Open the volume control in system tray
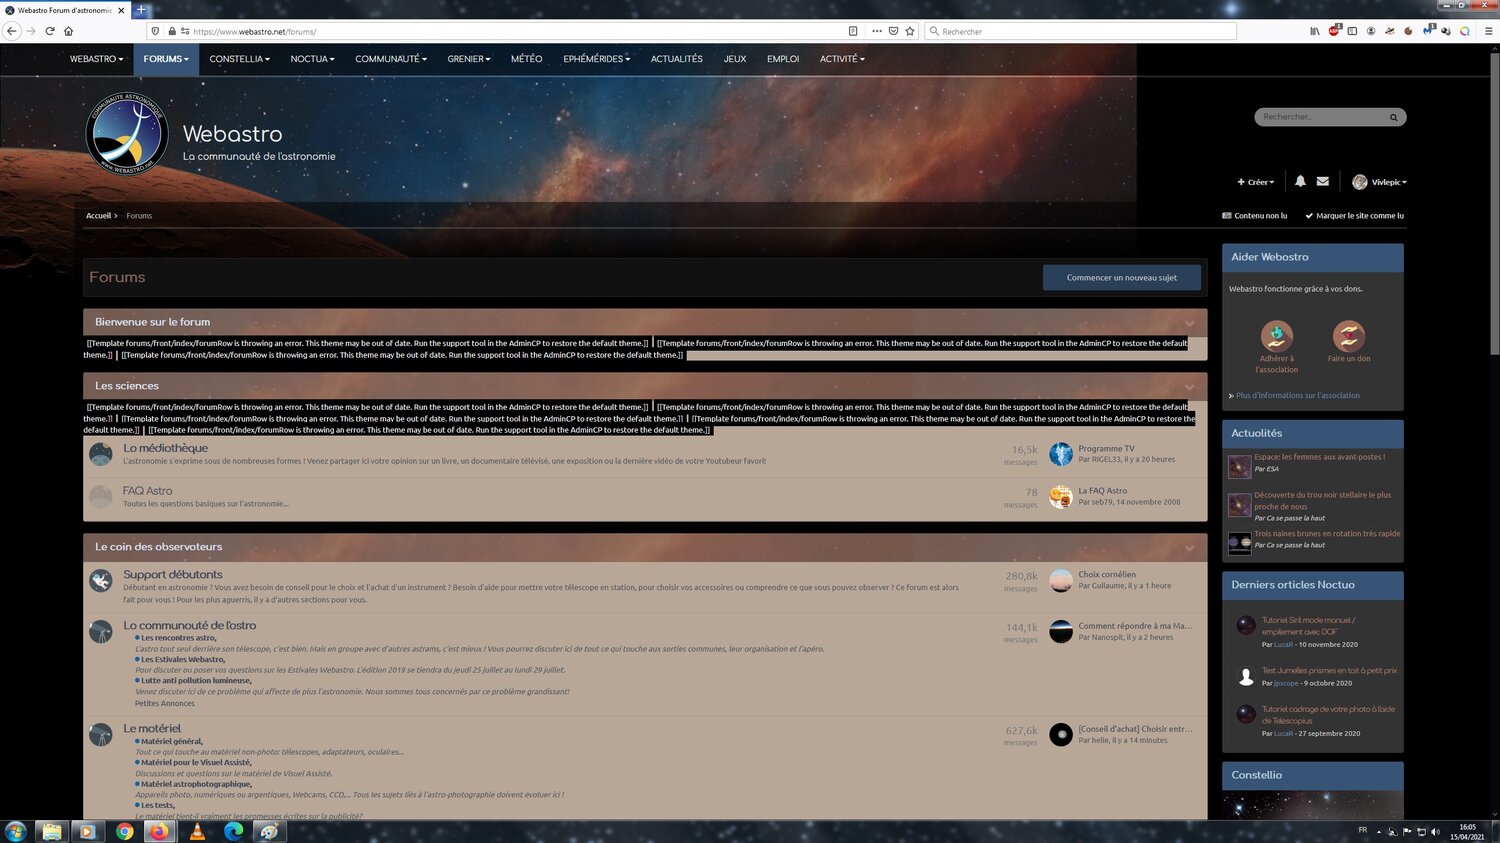 pyautogui.click(x=1436, y=831)
